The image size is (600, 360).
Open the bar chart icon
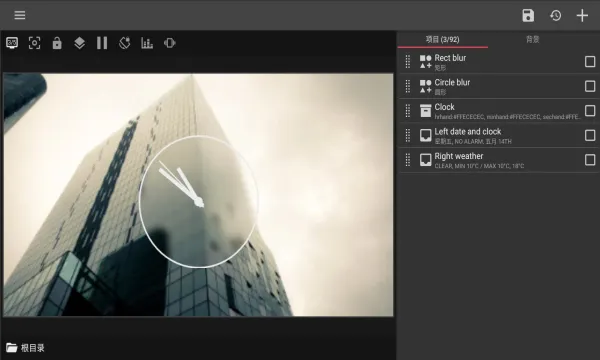tap(147, 43)
